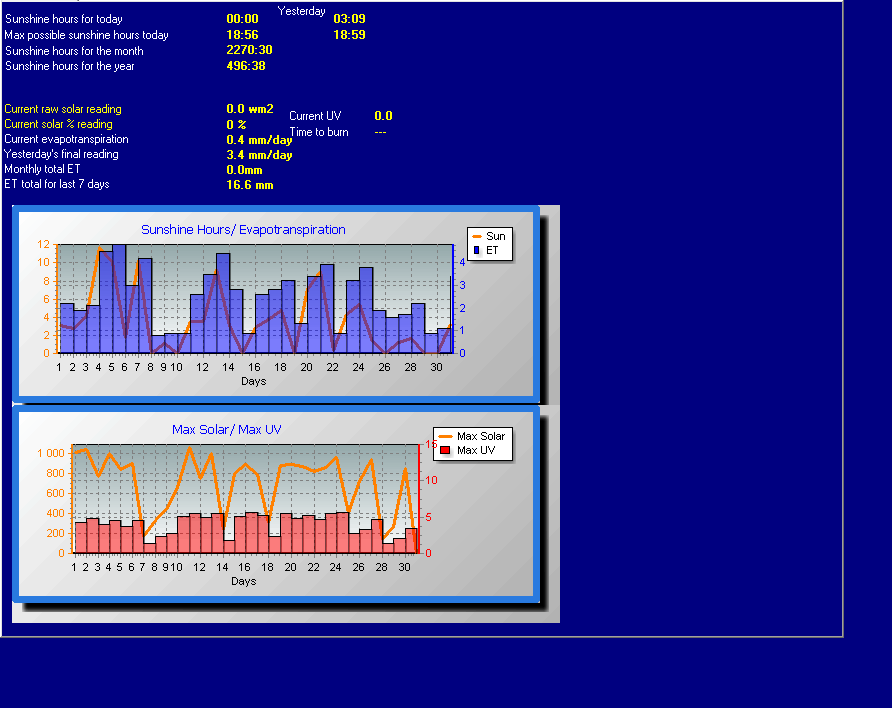Click the Max UV red legend swatch
This screenshot has width=892, height=708.
tap(444, 451)
